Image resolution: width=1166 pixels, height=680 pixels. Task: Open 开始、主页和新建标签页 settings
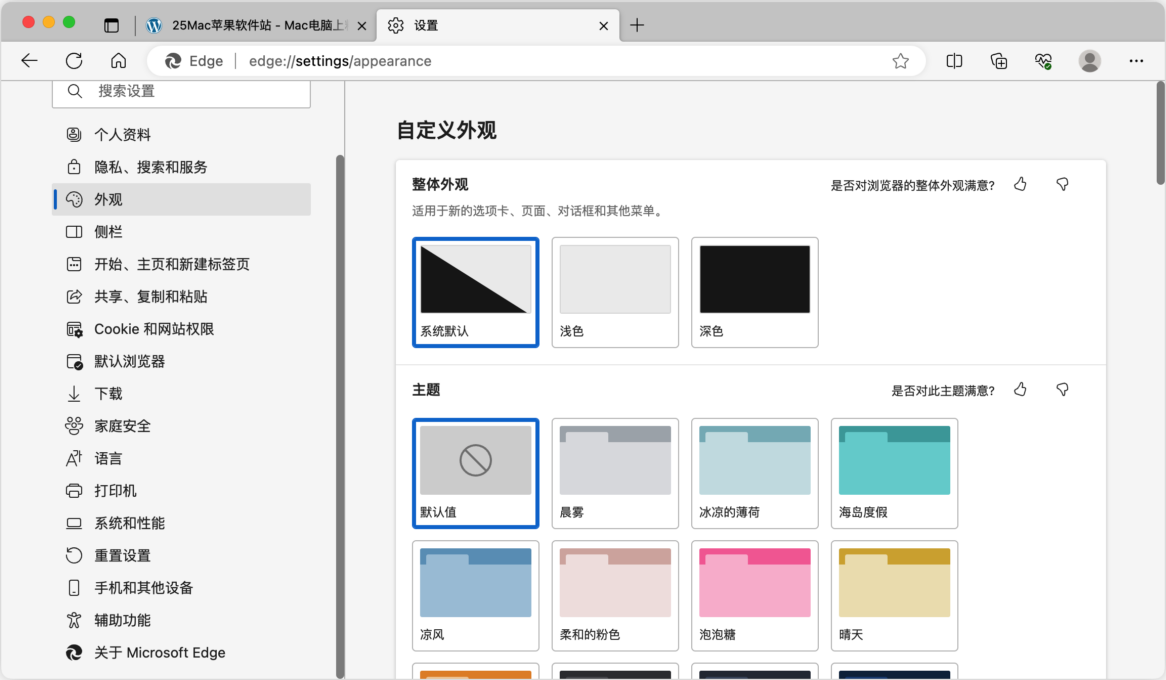coord(181,264)
